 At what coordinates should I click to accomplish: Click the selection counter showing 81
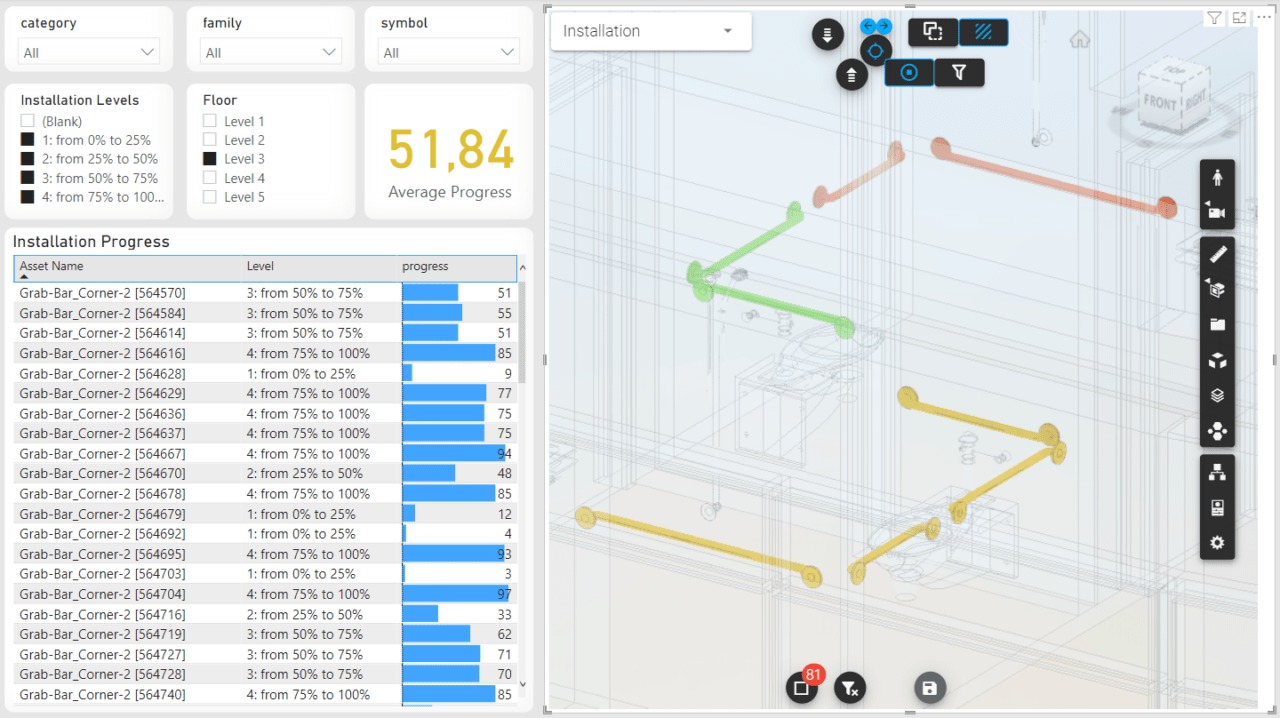click(x=802, y=687)
